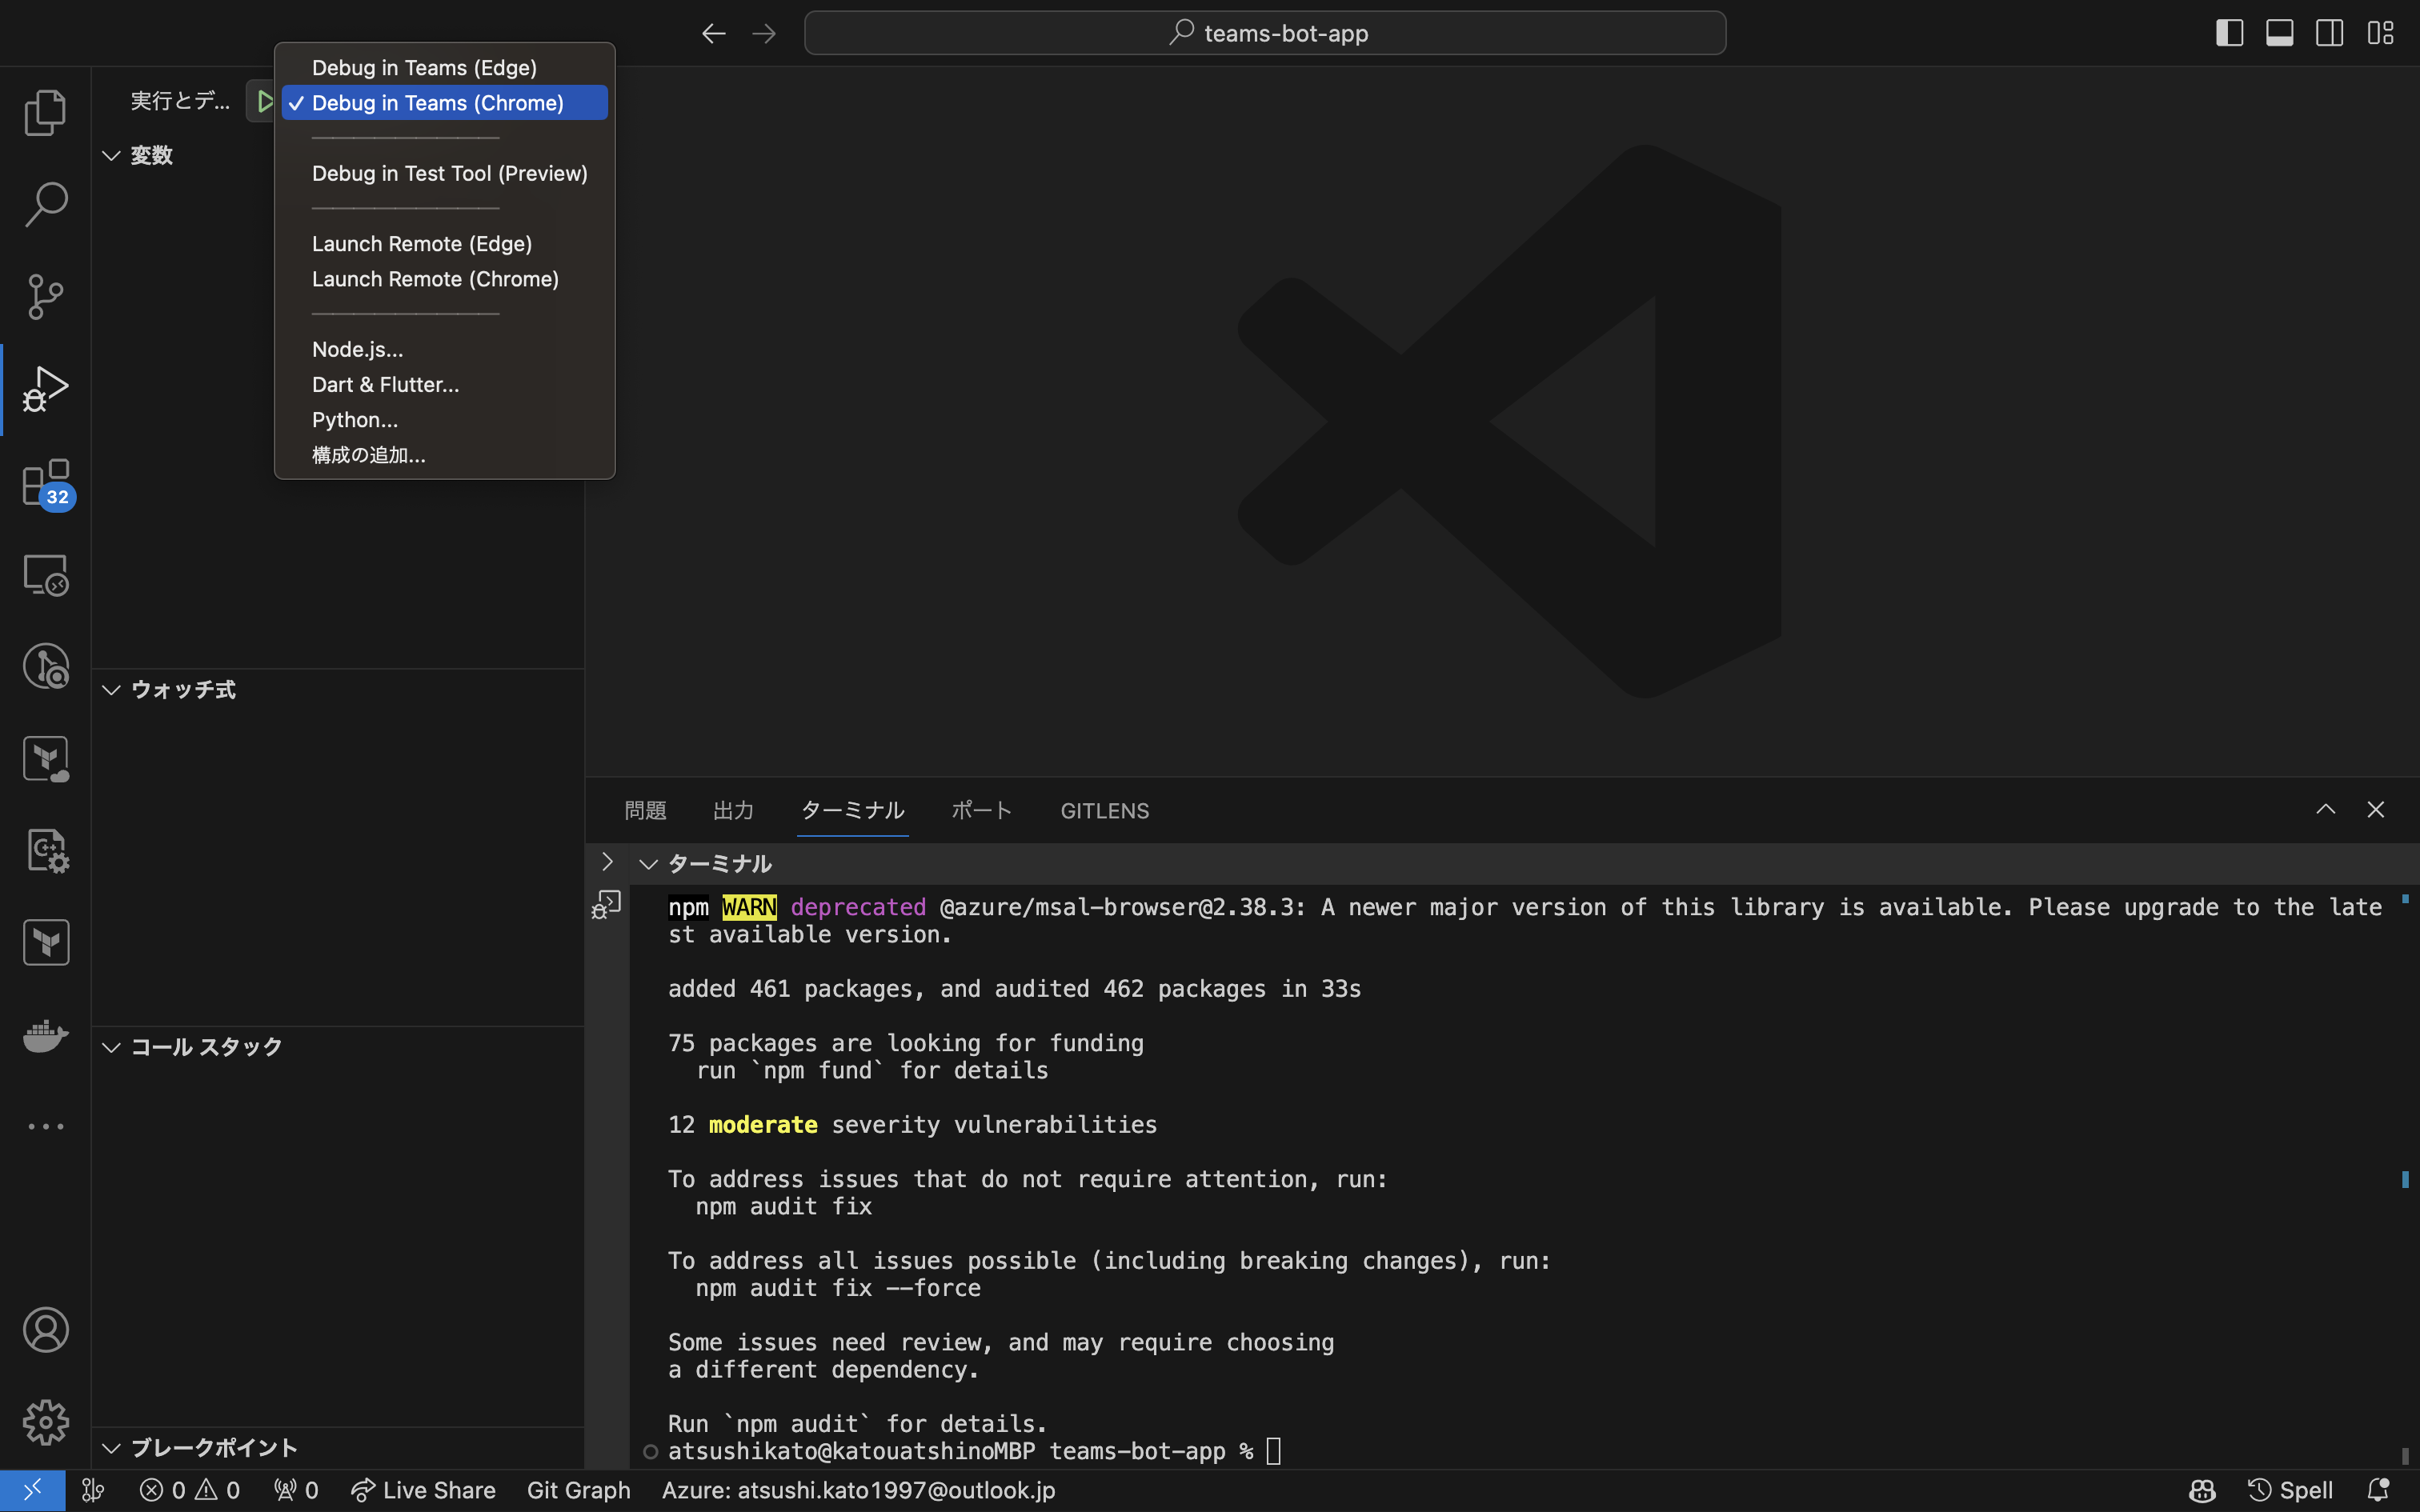Viewport: 2420px width, 1512px height.
Task: Select Debug in Teams (Chrome) configuration
Action: click(x=444, y=102)
